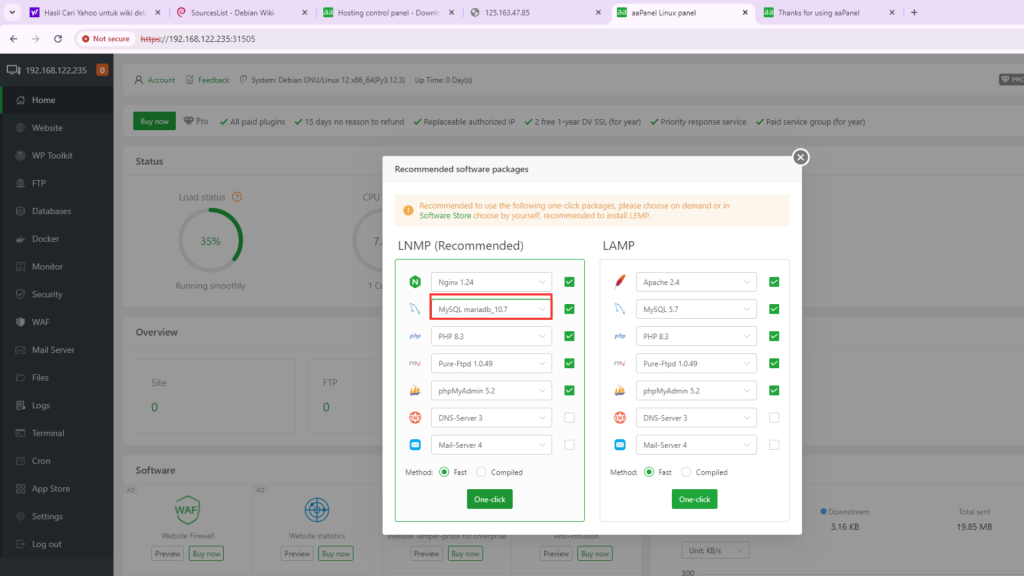This screenshot has height=576, width=1024.
Task: Open the WP Toolkit sidebar item
Action: click(52, 156)
